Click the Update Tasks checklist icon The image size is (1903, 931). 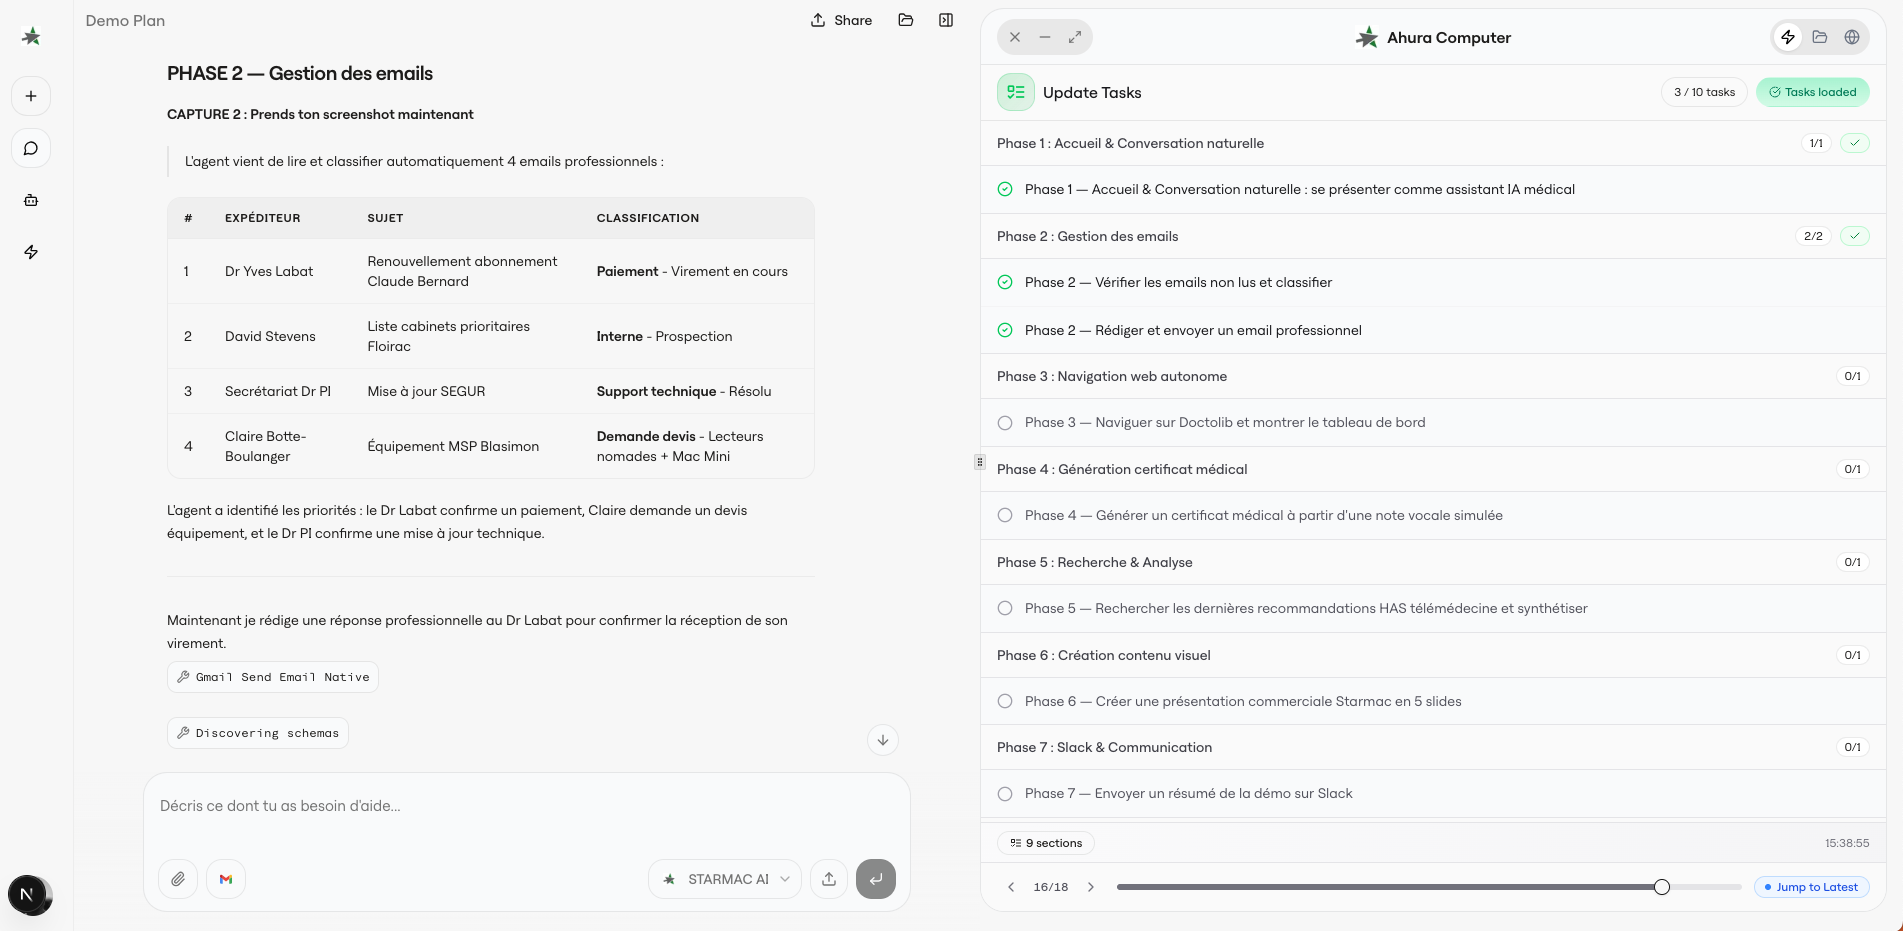pos(1016,92)
